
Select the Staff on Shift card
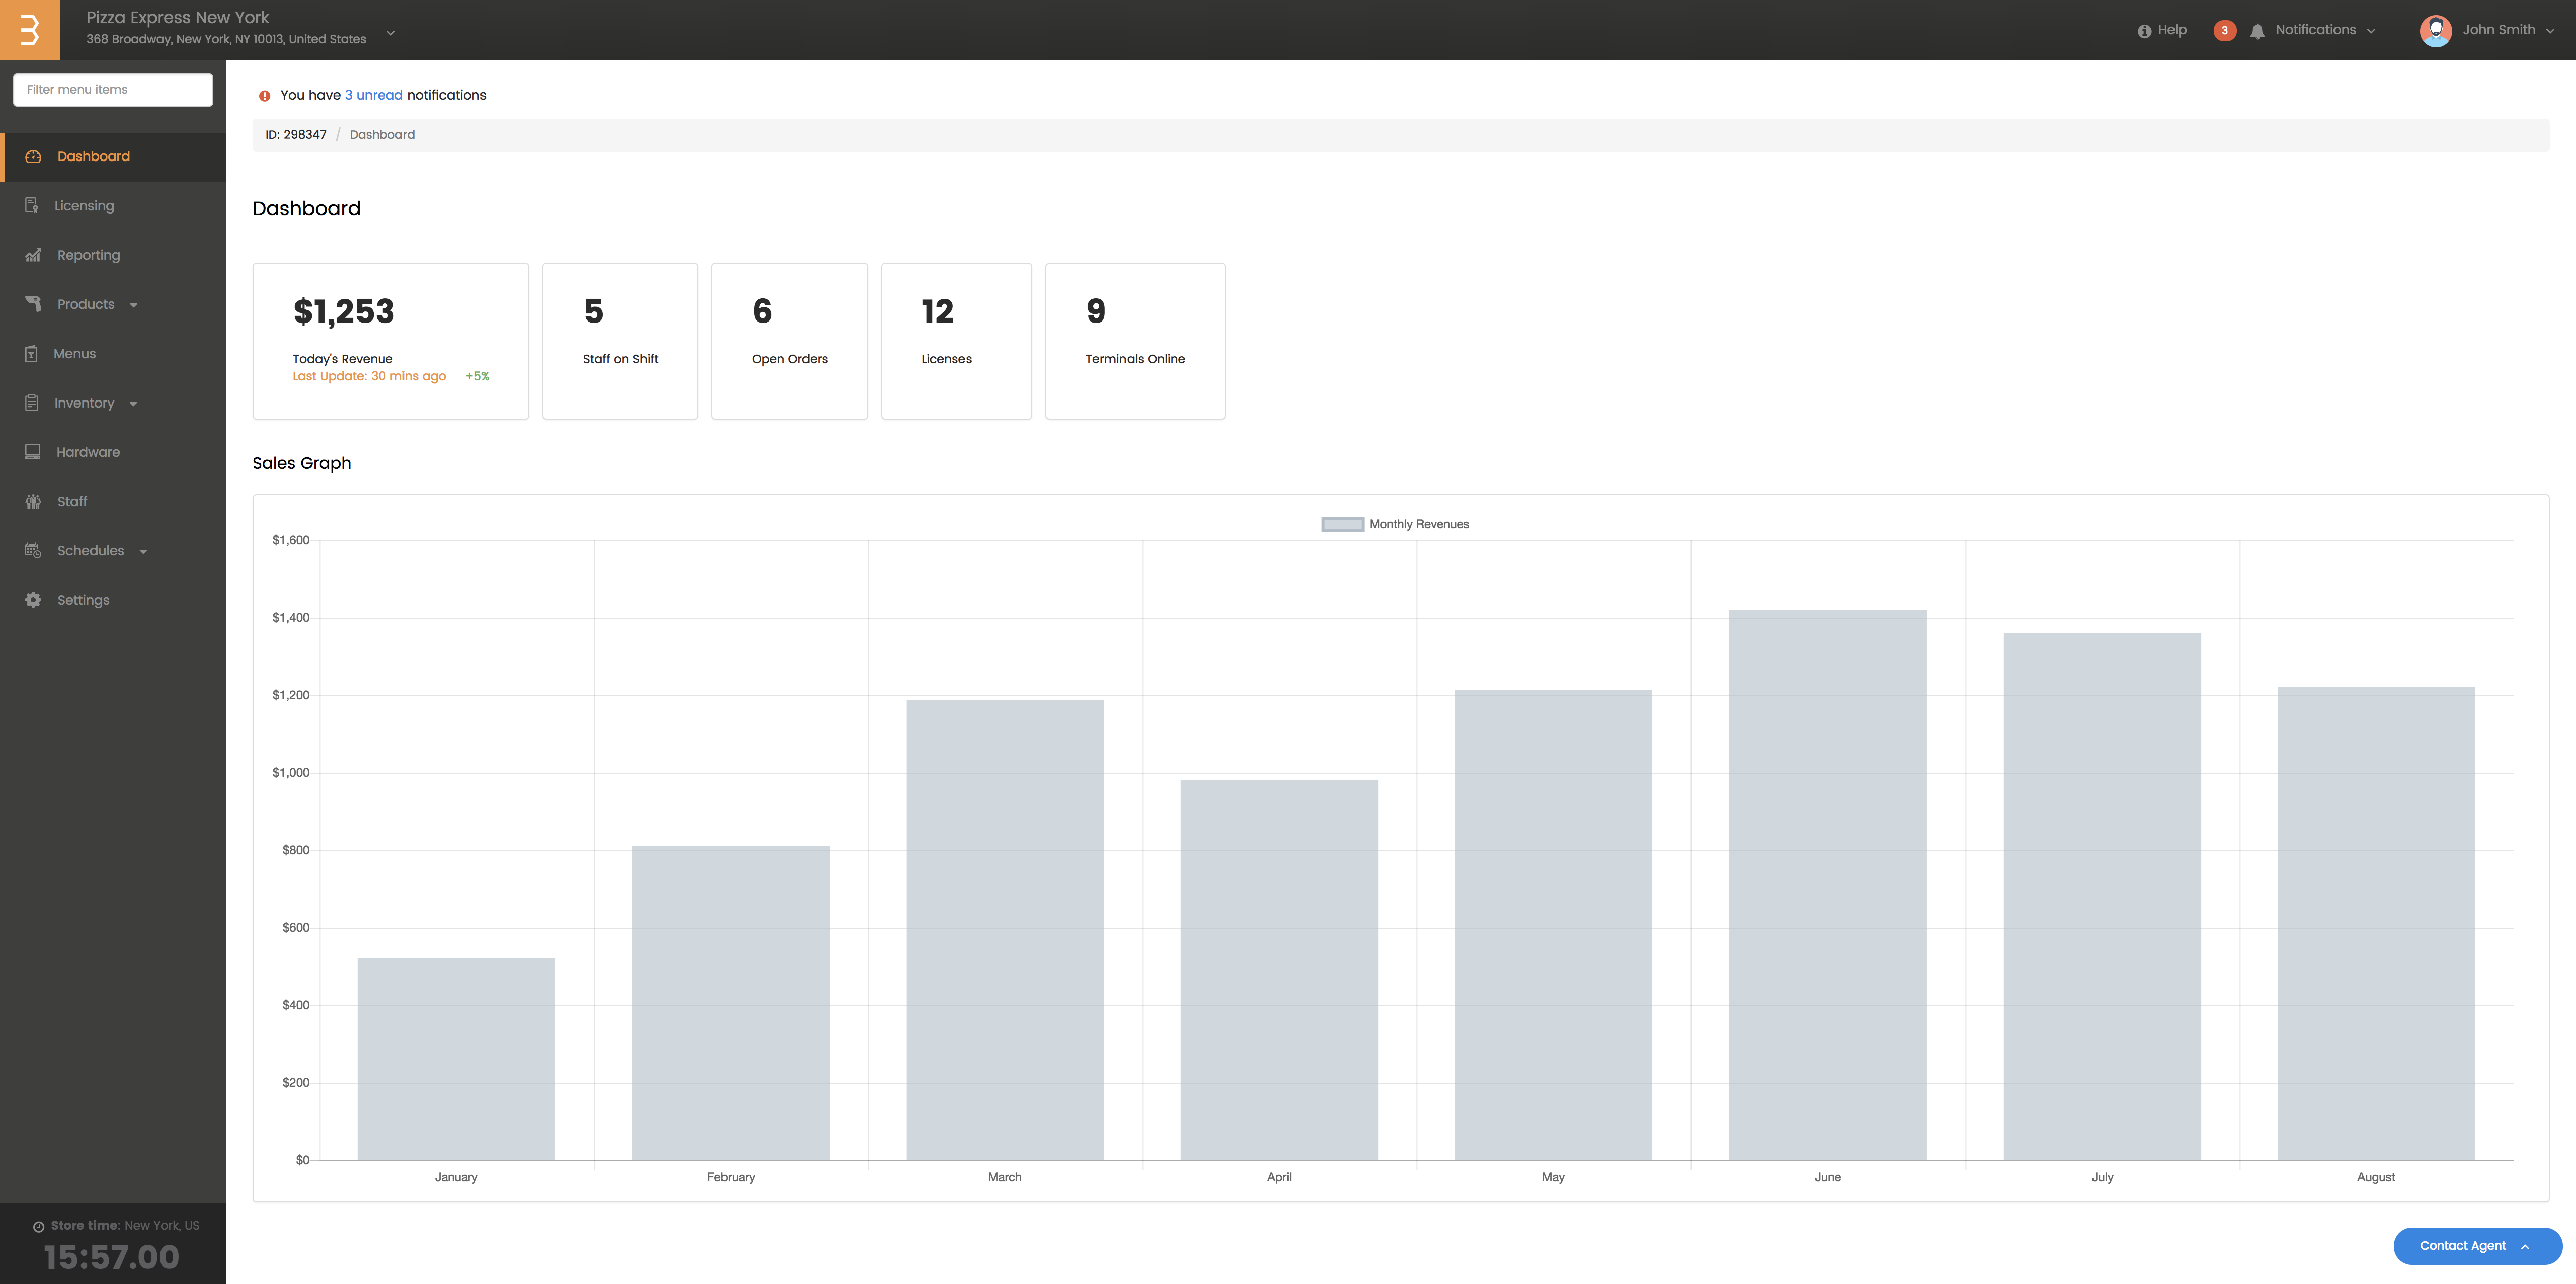click(x=620, y=341)
